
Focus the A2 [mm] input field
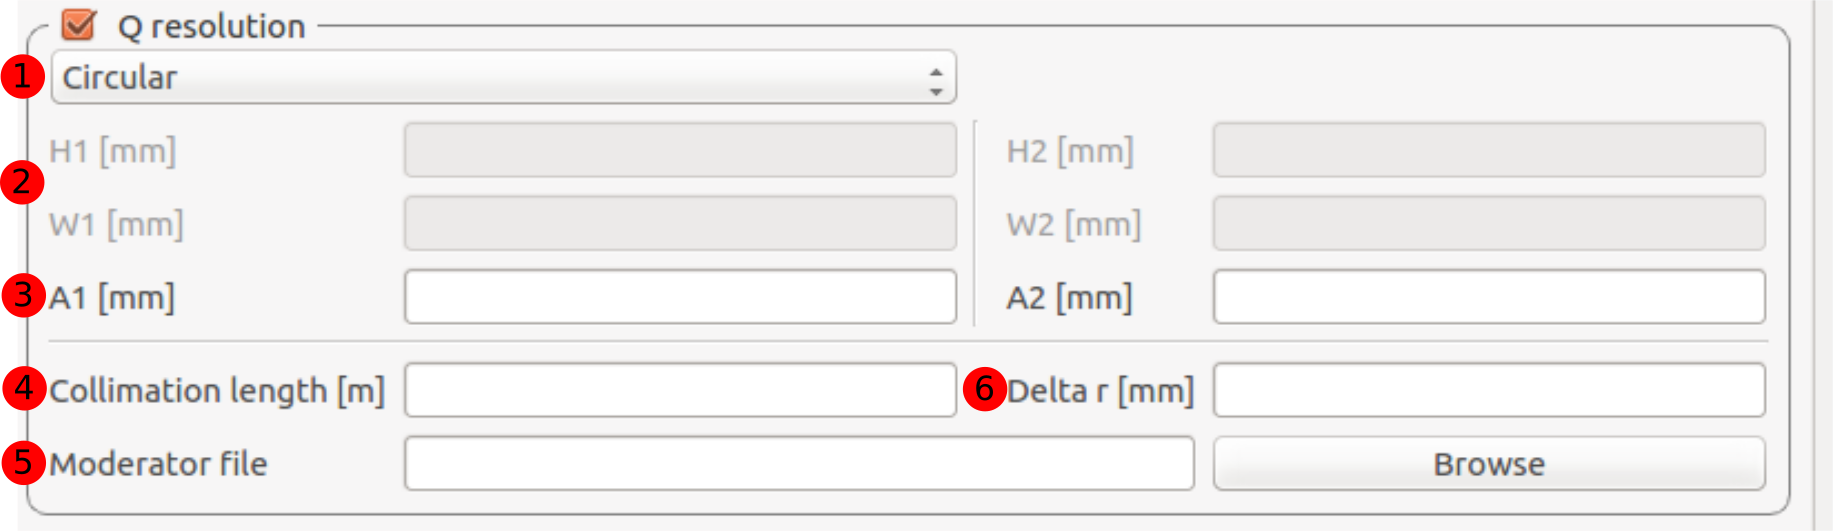pos(1488,297)
